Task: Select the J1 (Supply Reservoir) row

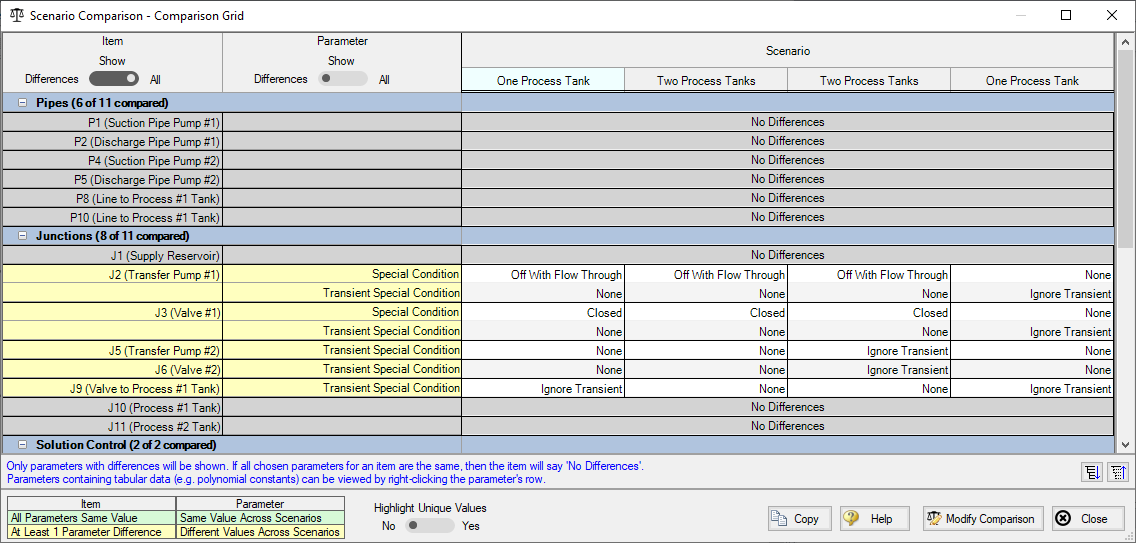Action: click(556, 254)
